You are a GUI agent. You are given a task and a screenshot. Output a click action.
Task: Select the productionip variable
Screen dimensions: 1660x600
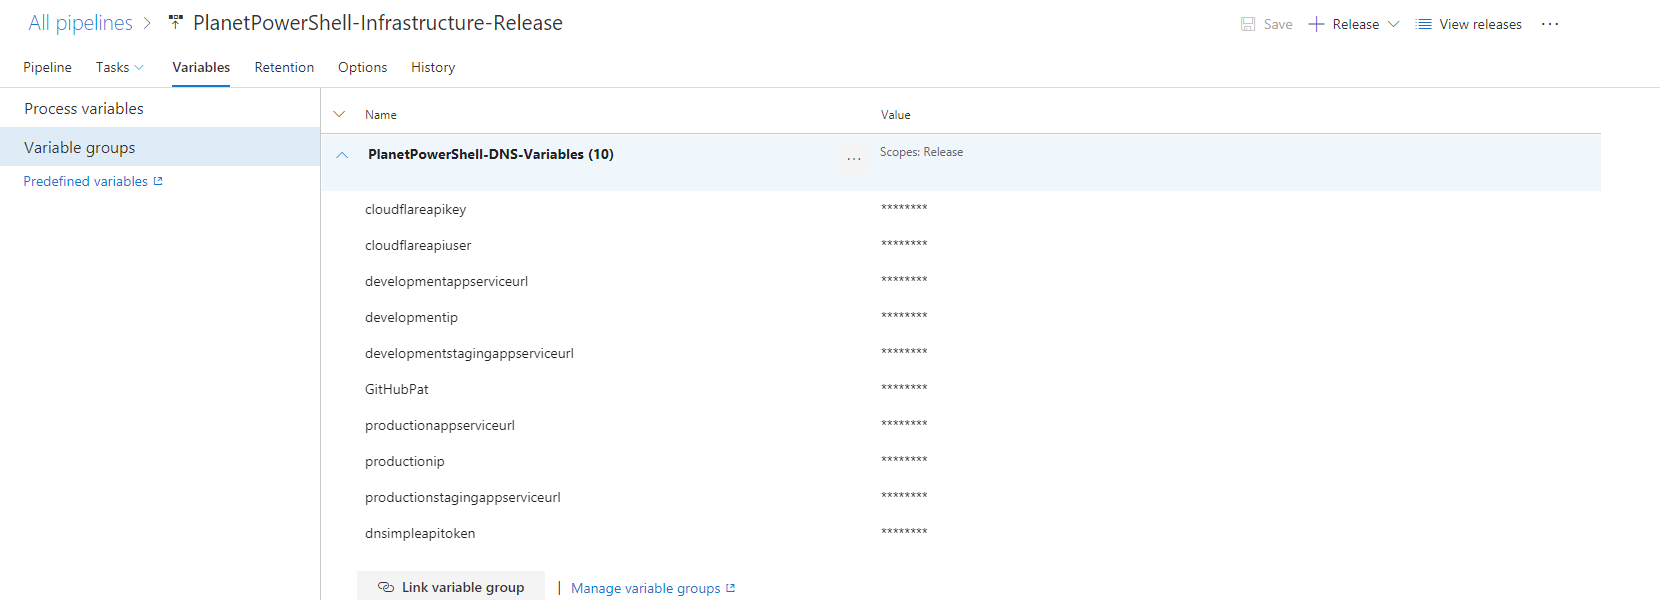click(405, 461)
